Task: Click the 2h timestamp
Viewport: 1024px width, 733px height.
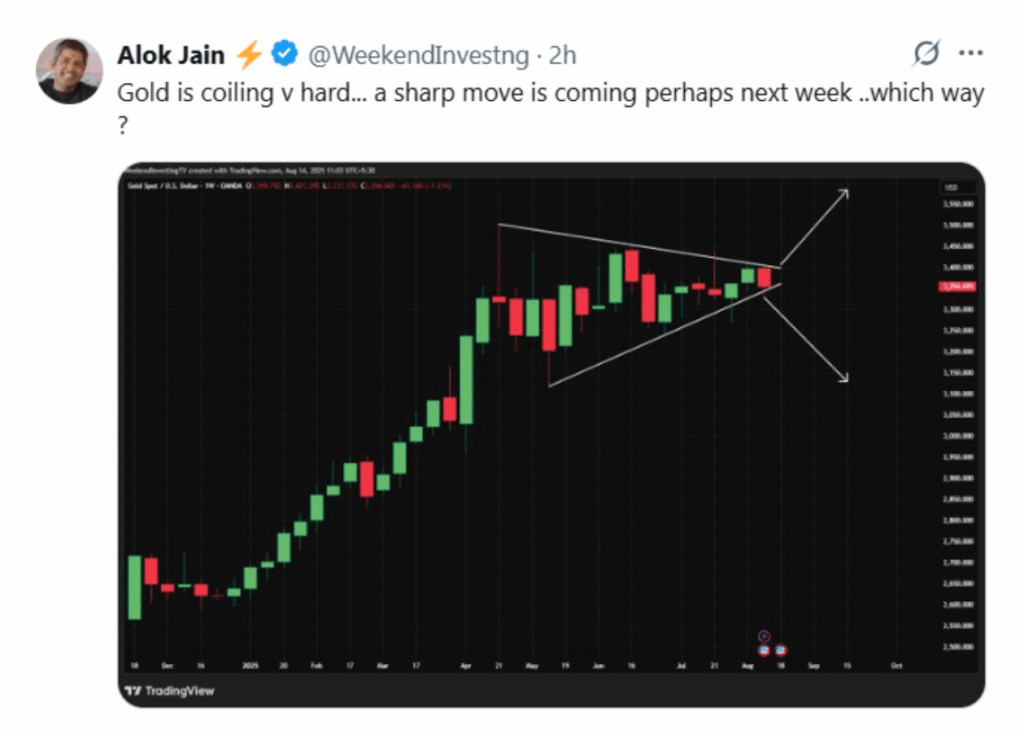Action: [562, 56]
